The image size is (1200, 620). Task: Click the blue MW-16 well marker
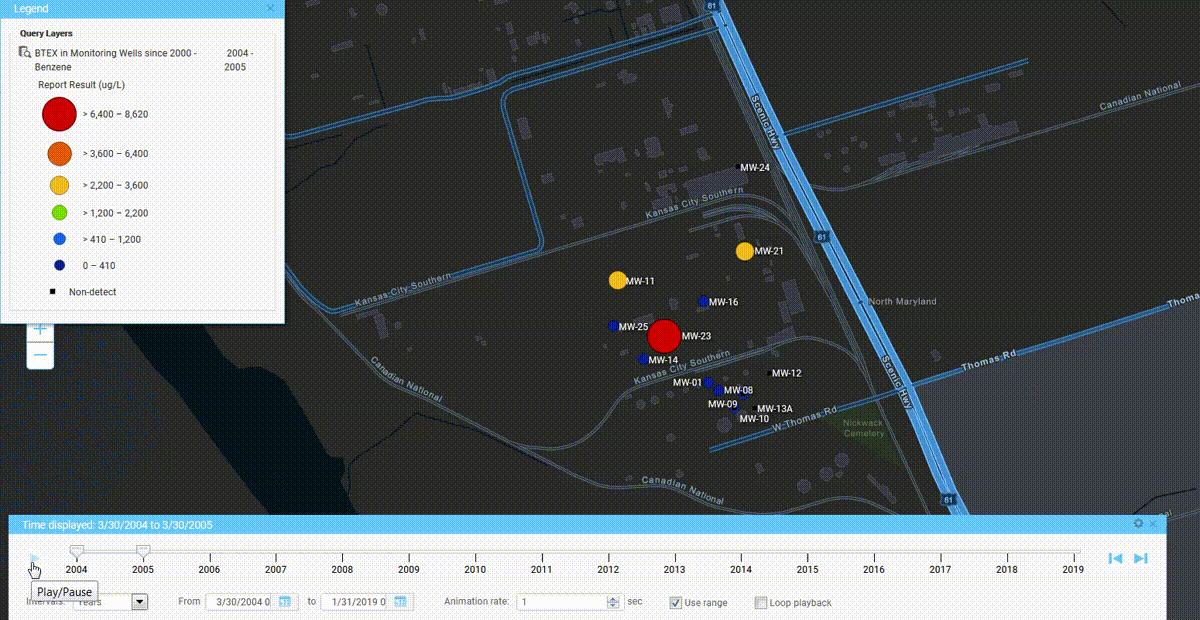tap(703, 301)
